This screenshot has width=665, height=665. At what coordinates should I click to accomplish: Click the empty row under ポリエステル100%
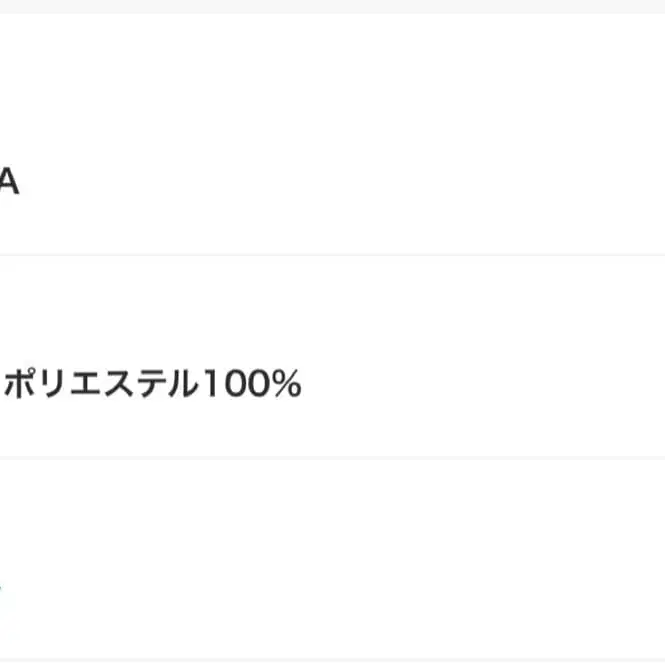(x=332, y=560)
